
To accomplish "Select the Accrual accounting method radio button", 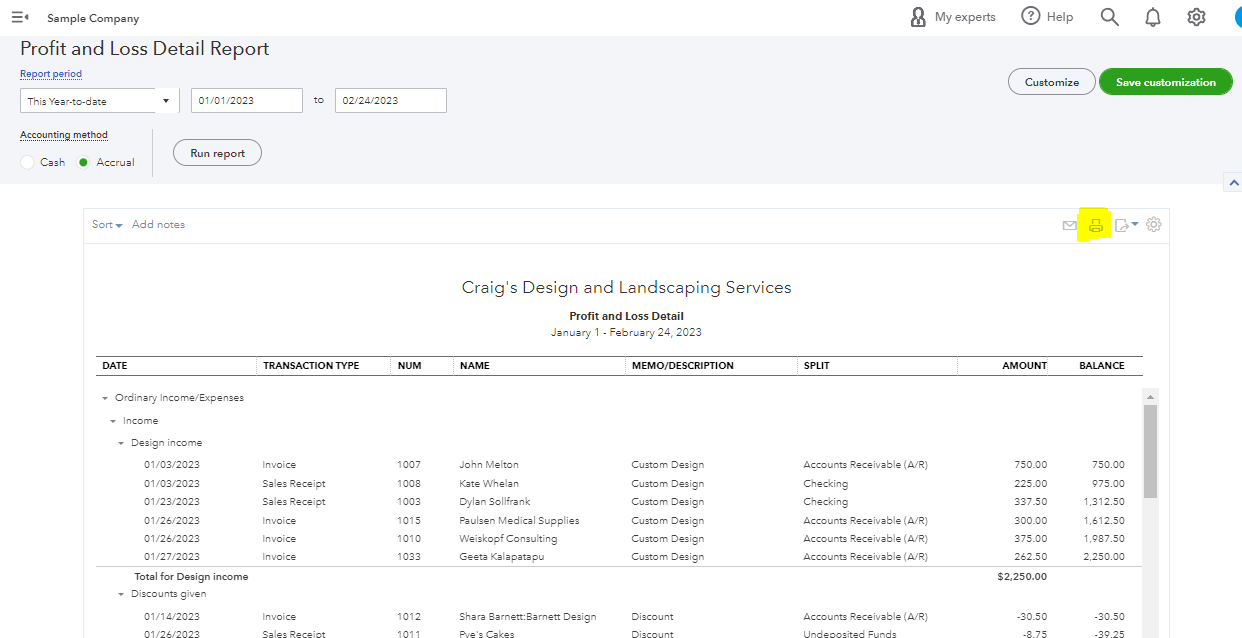I will coord(85,161).
